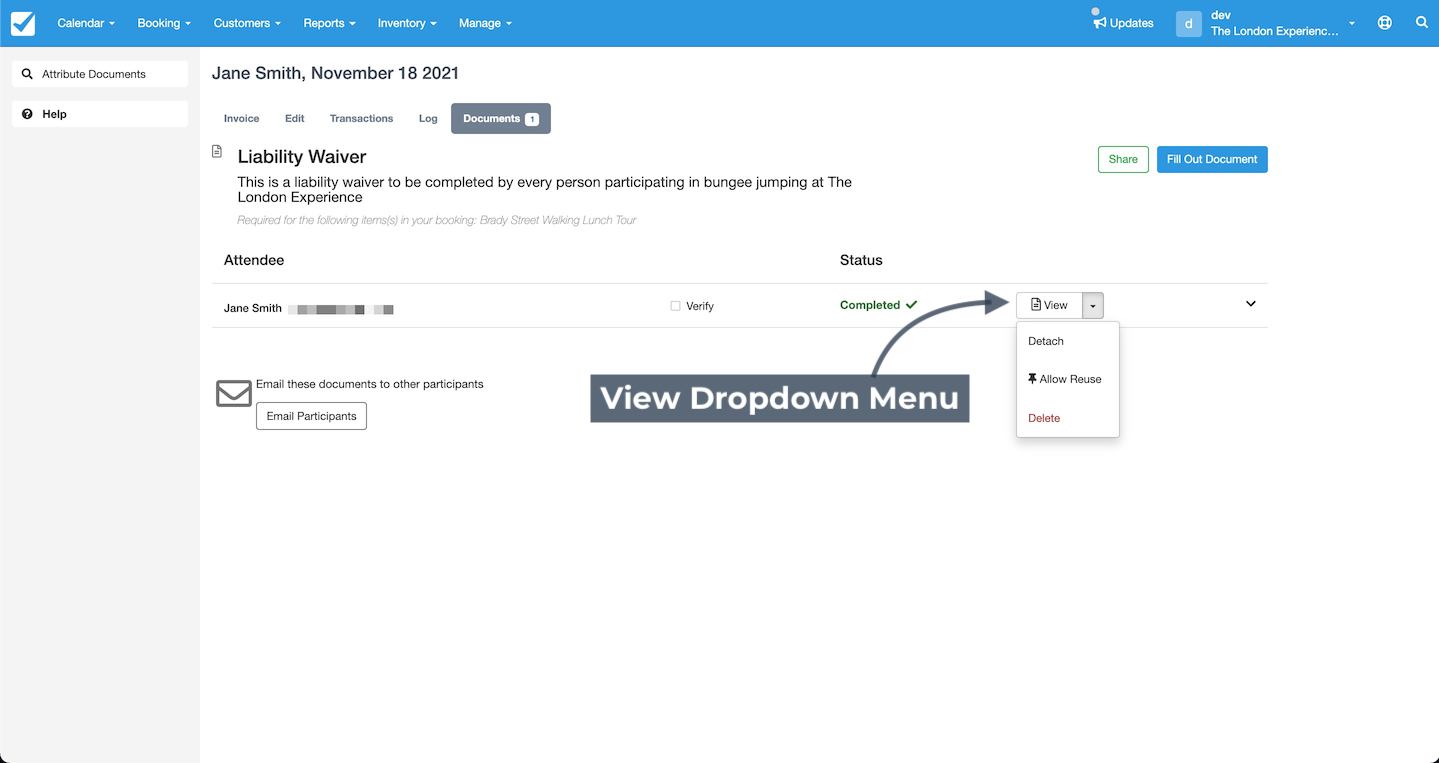Open the global search magnifier icon
This screenshot has width=1439, height=763.
1421,23
